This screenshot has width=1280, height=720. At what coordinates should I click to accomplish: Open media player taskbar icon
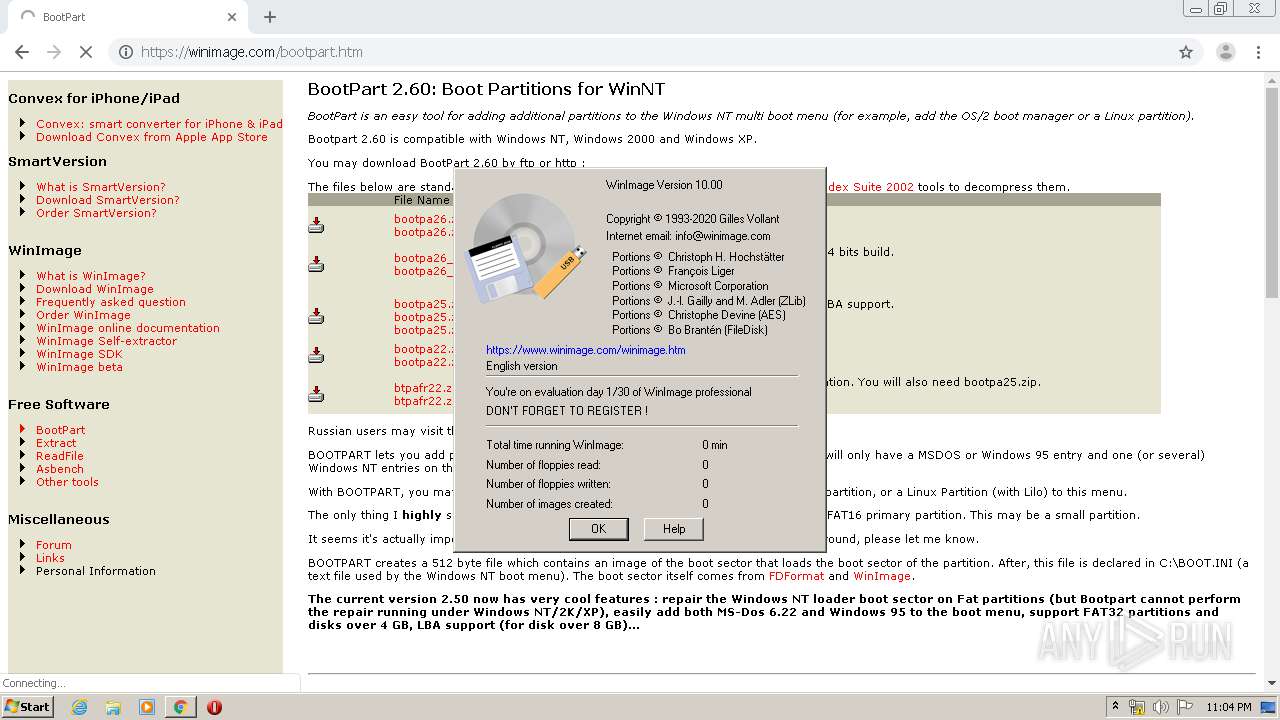(x=147, y=707)
